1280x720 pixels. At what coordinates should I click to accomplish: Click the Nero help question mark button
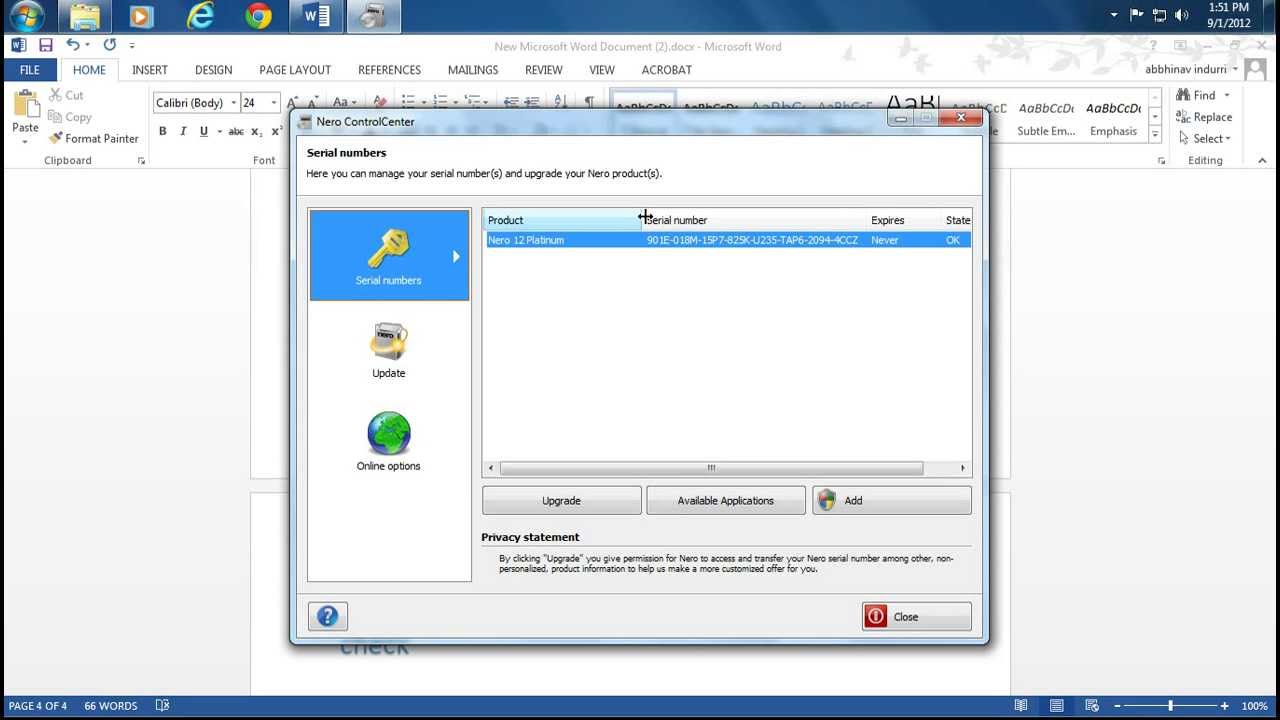(x=328, y=616)
